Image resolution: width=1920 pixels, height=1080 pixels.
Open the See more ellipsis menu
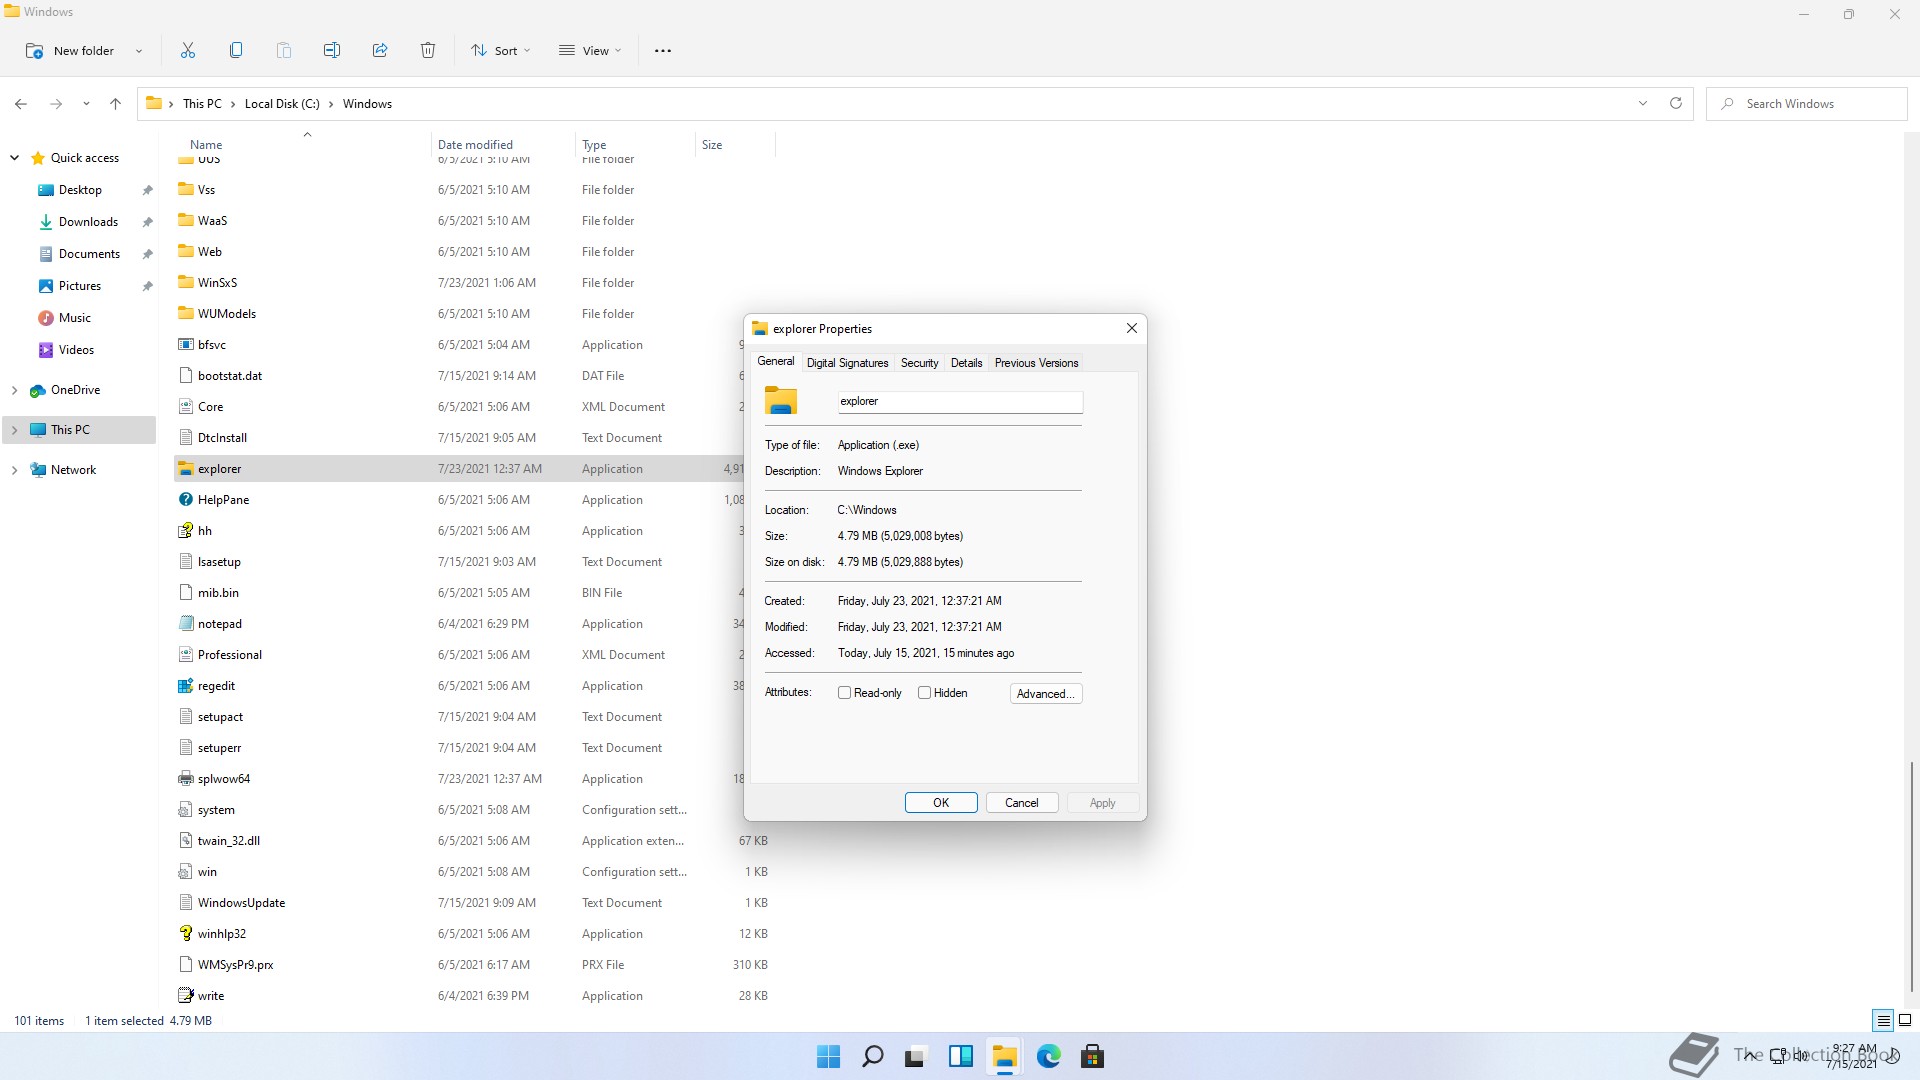(663, 50)
